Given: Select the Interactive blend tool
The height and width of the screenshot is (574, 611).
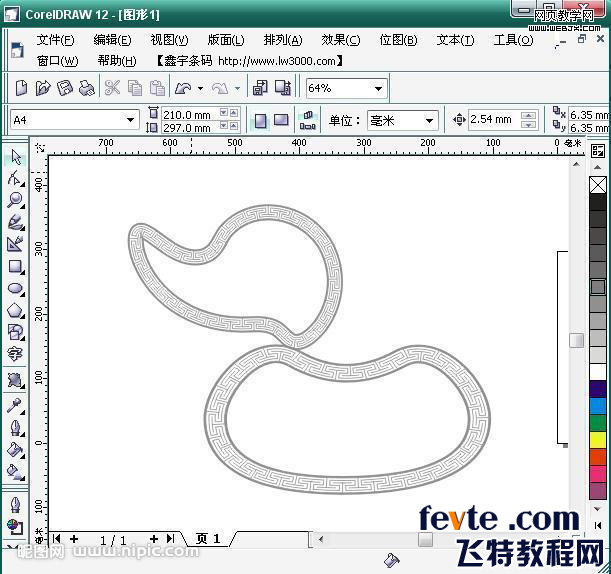Looking at the screenshot, I should [16, 380].
